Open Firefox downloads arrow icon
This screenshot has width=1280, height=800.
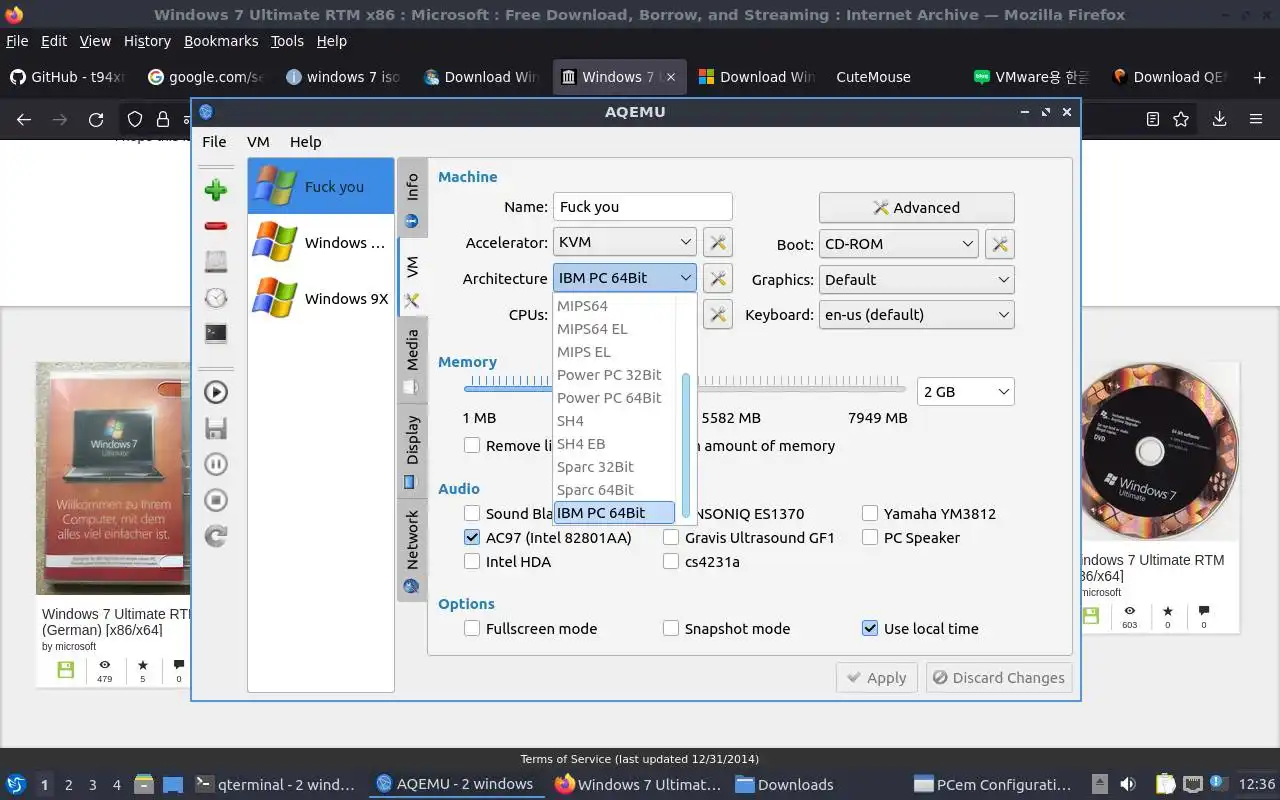[x=1219, y=120]
